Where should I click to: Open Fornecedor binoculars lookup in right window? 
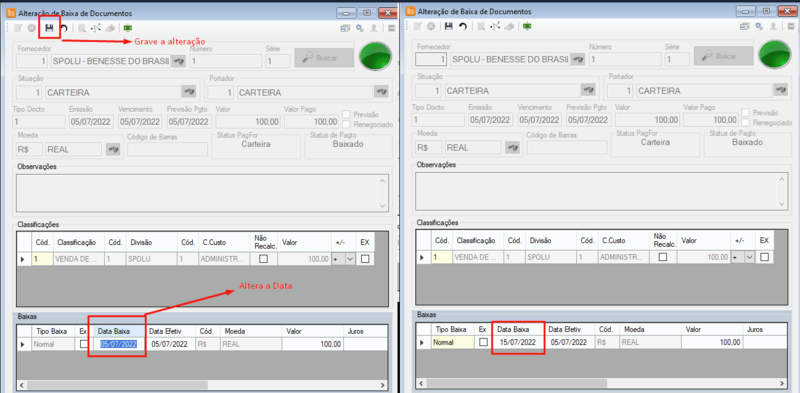tap(577, 59)
